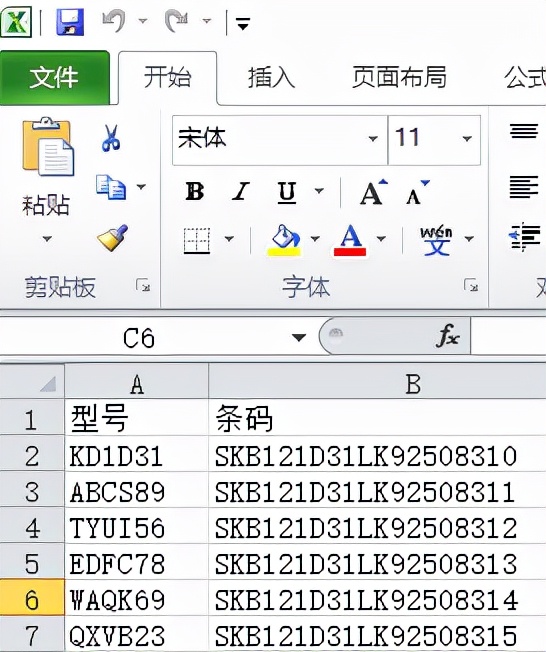The width and height of the screenshot is (546, 652).
Task: Select column A header
Action: (136, 383)
